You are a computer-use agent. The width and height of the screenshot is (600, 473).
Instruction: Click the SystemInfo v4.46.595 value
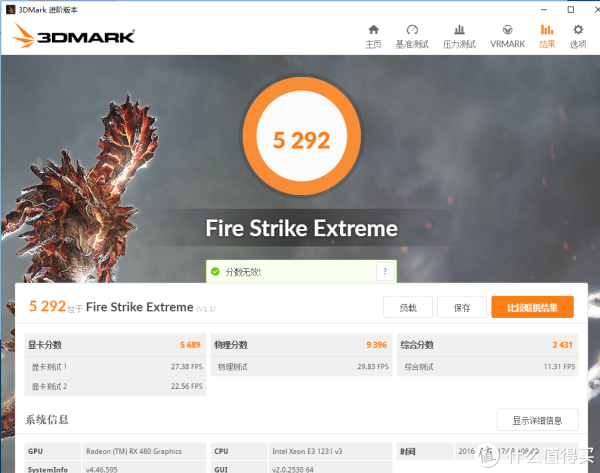[102, 469]
